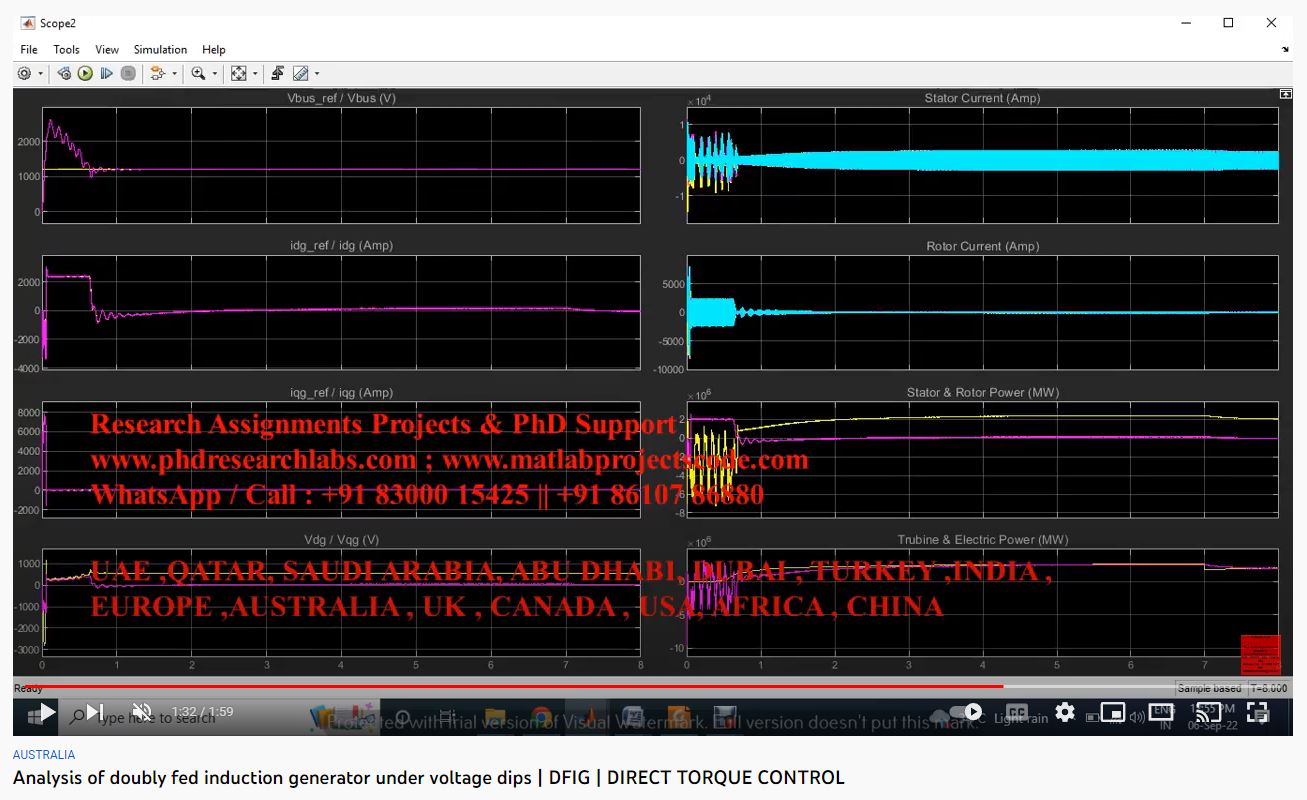Run the simulation with the green Run button
Screen dimensions: 1307x800
click(85, 73)
